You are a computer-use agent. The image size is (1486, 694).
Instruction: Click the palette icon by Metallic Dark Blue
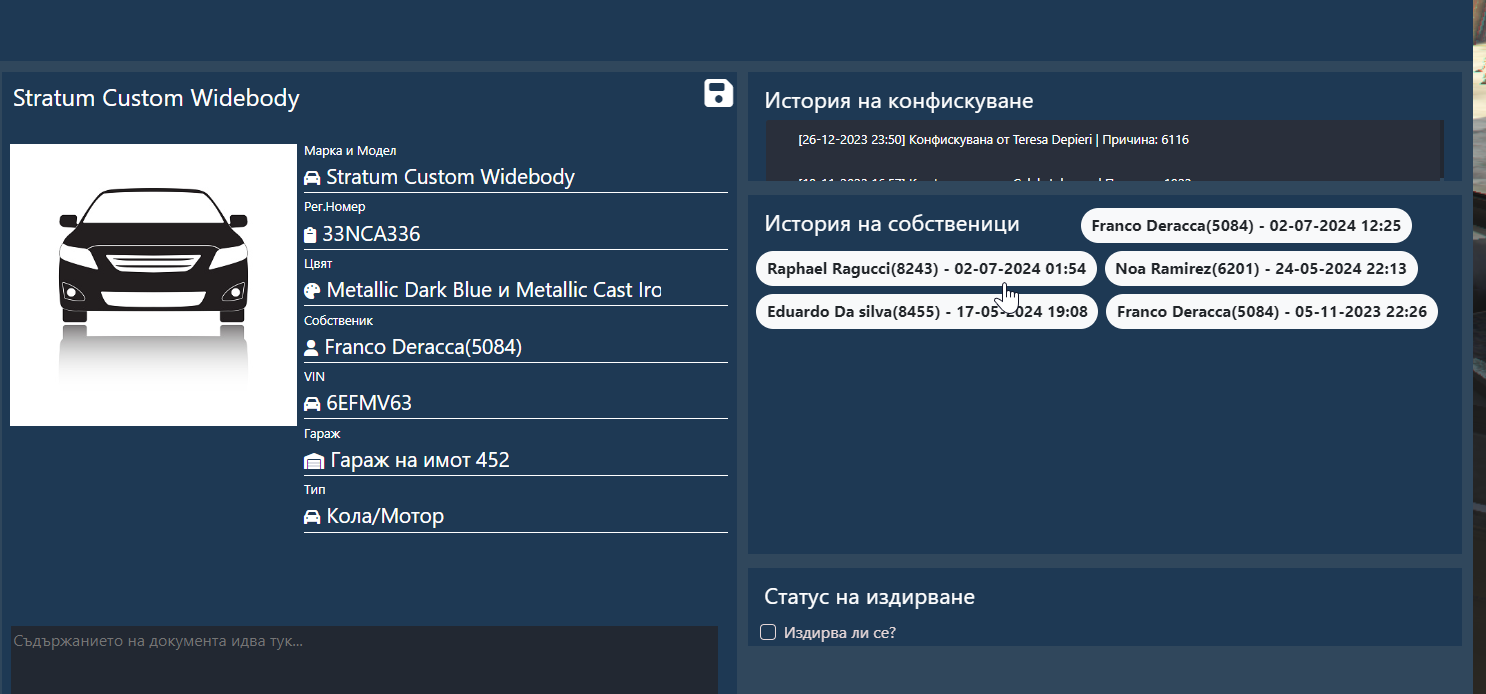pos(312,291)
